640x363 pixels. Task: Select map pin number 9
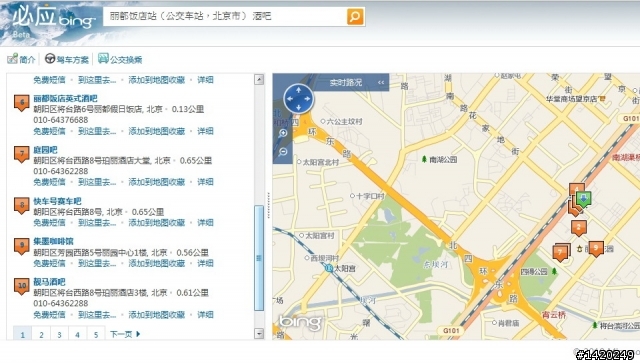tap(596, 249)
